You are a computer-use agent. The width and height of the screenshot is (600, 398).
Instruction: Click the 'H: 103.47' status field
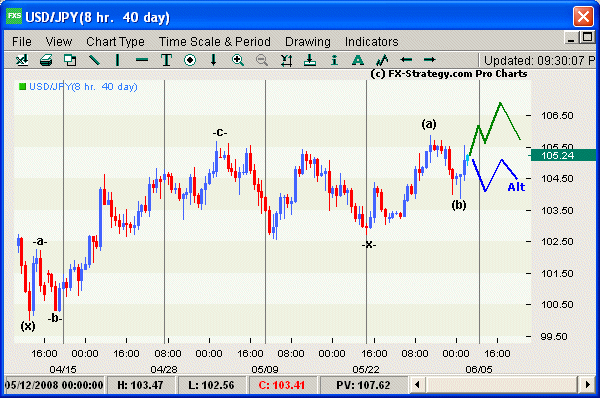[140, 385]
